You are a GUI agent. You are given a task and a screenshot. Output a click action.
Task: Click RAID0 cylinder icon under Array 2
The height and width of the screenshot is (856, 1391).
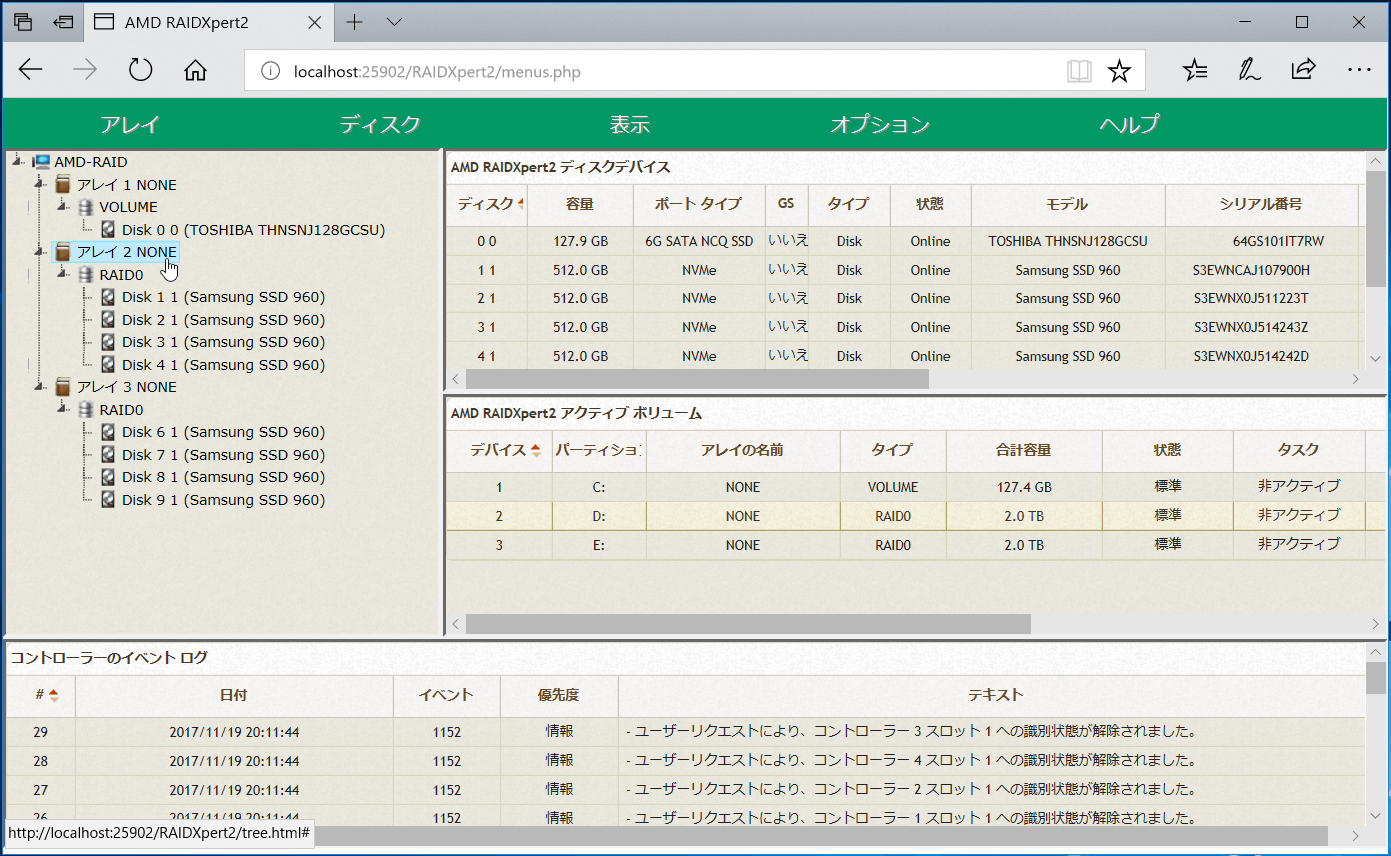[86, 274]
